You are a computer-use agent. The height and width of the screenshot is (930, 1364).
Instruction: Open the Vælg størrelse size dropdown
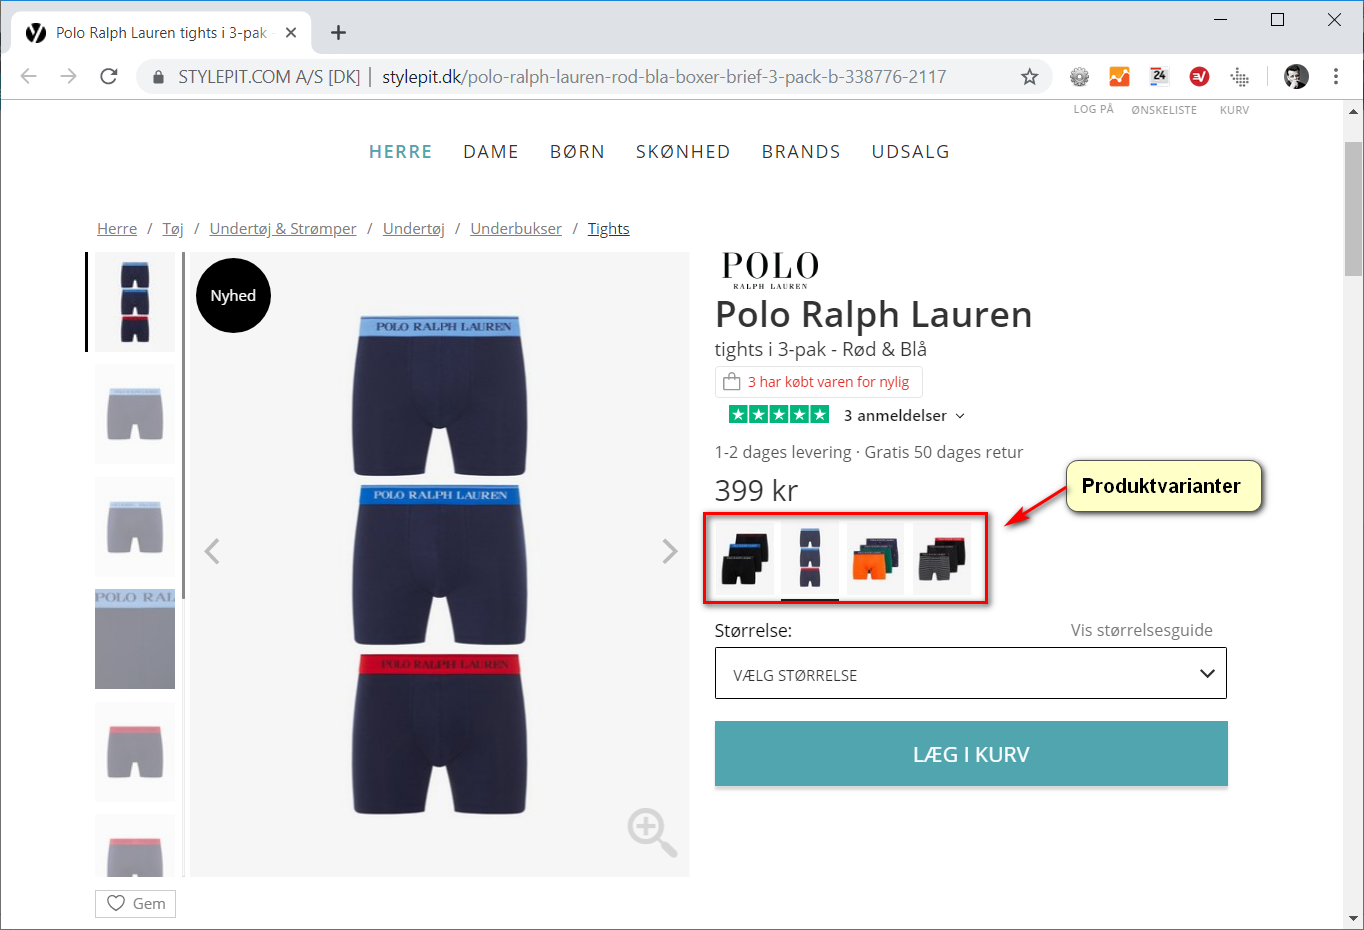970,673
